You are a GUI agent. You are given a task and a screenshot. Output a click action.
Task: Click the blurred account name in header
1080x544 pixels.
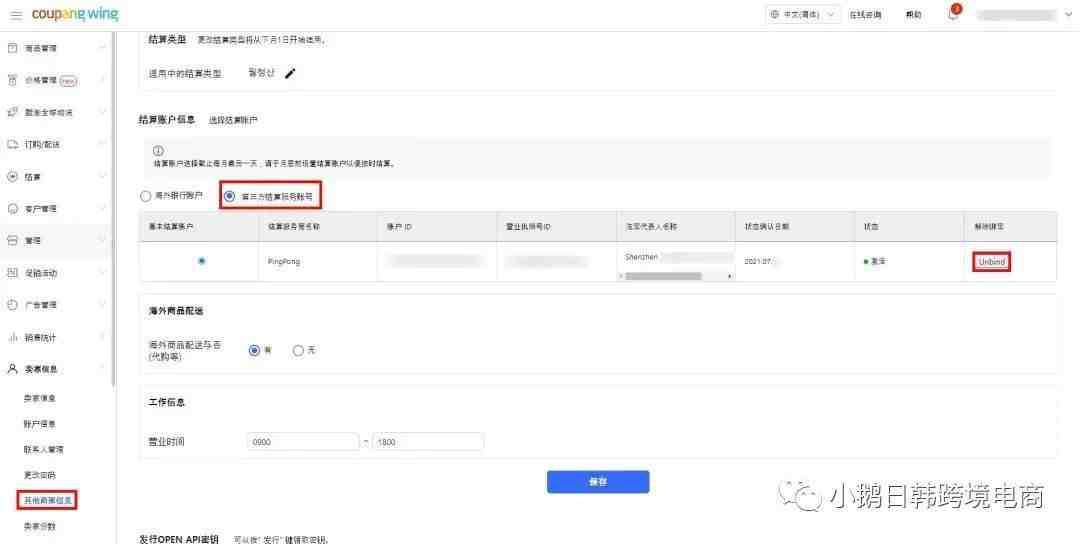(x=1017, y=14)
